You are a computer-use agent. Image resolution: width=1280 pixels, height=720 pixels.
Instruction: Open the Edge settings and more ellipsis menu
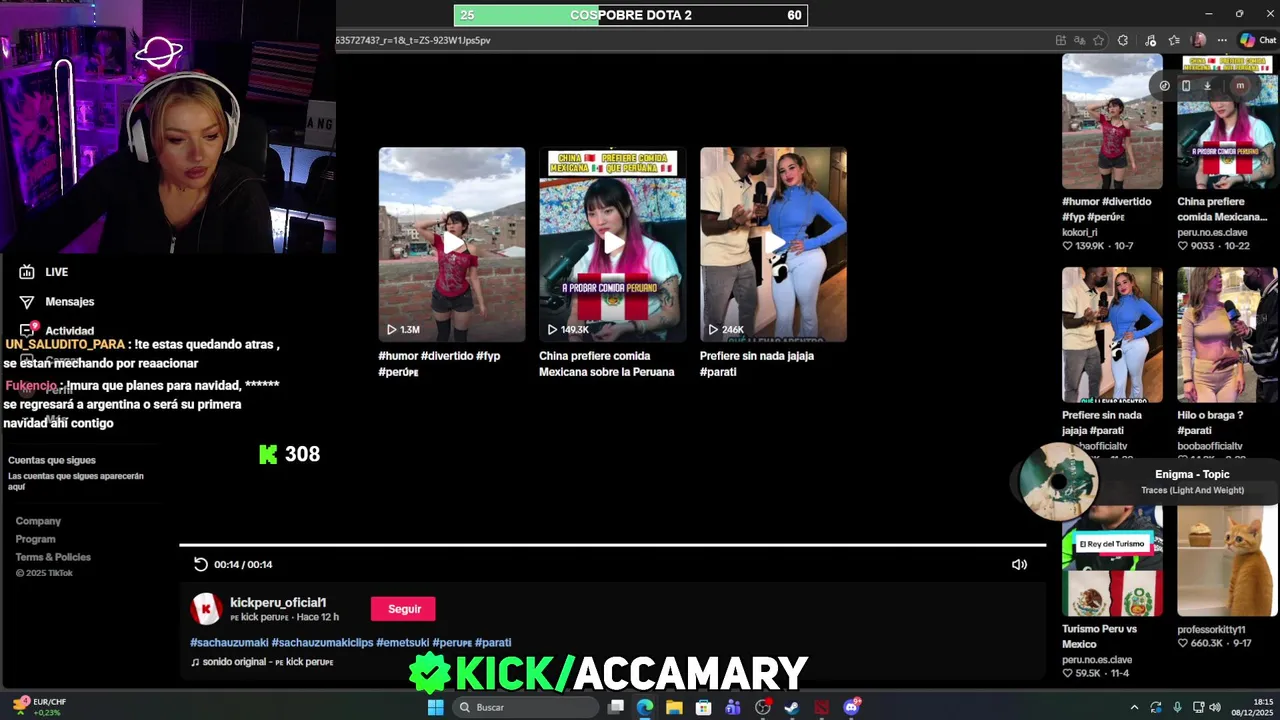[1222, 40]
